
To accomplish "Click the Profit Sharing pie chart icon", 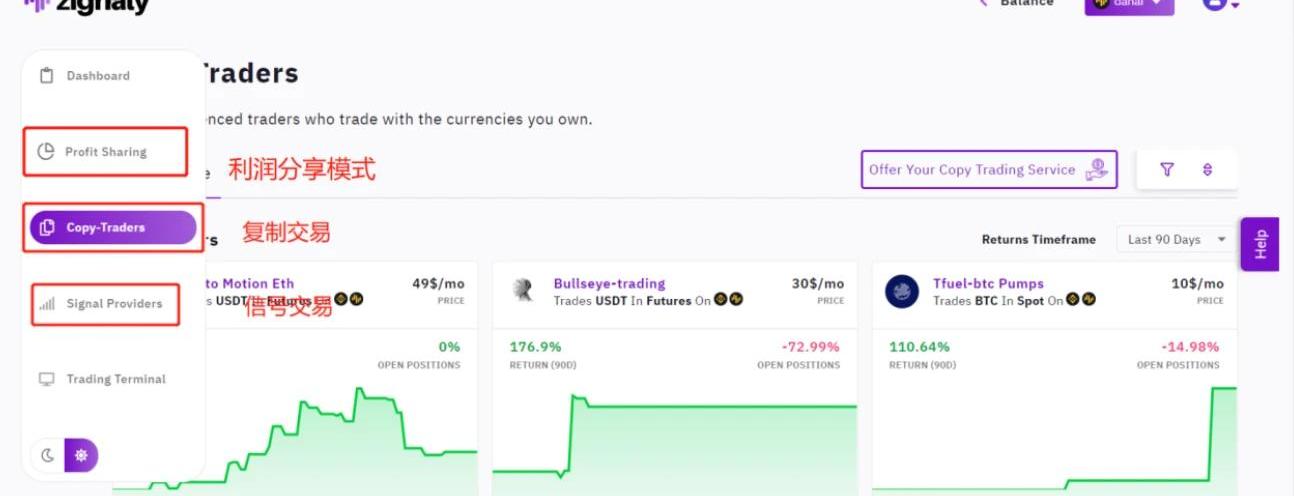I will [x=45, y=152].
